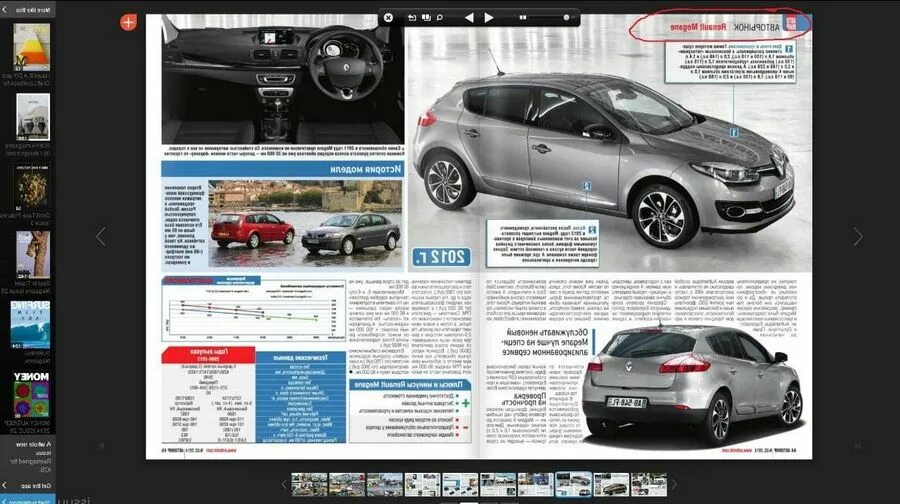Click the red 'Годы выпуска' table header

point(208,354)
